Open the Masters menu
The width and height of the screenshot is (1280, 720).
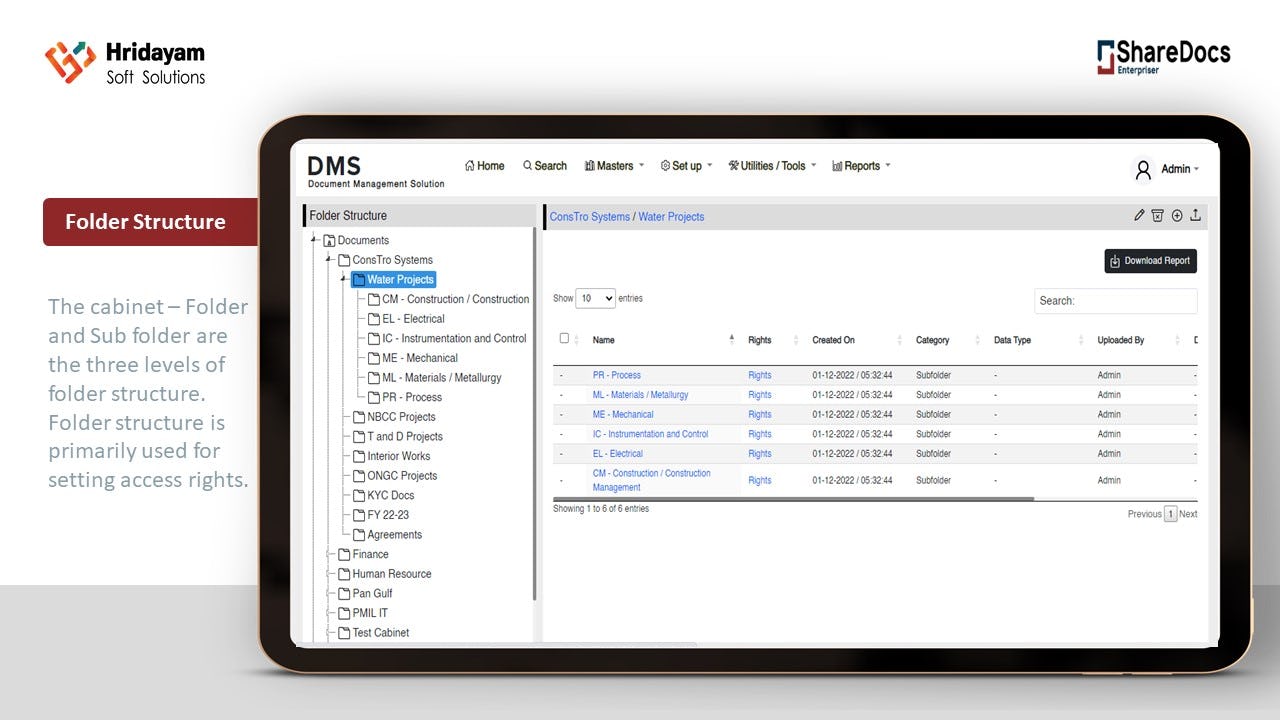611,165
